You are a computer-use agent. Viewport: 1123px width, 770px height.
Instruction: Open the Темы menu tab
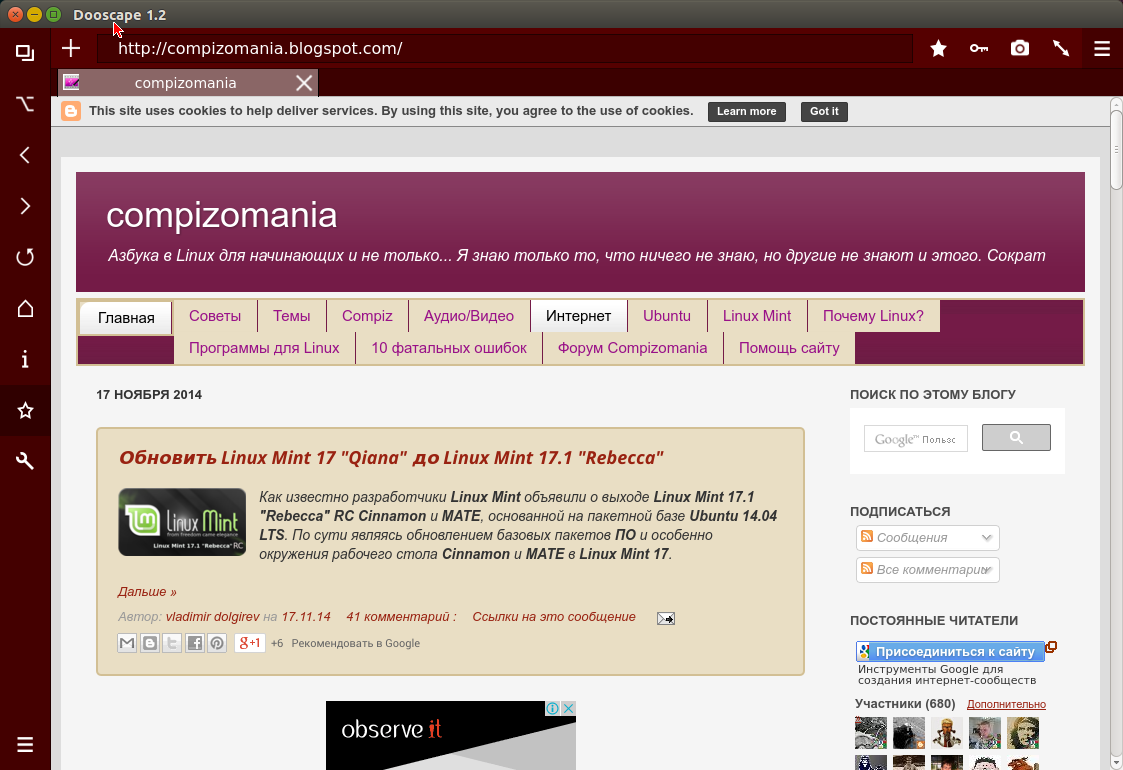coord(291,316)
